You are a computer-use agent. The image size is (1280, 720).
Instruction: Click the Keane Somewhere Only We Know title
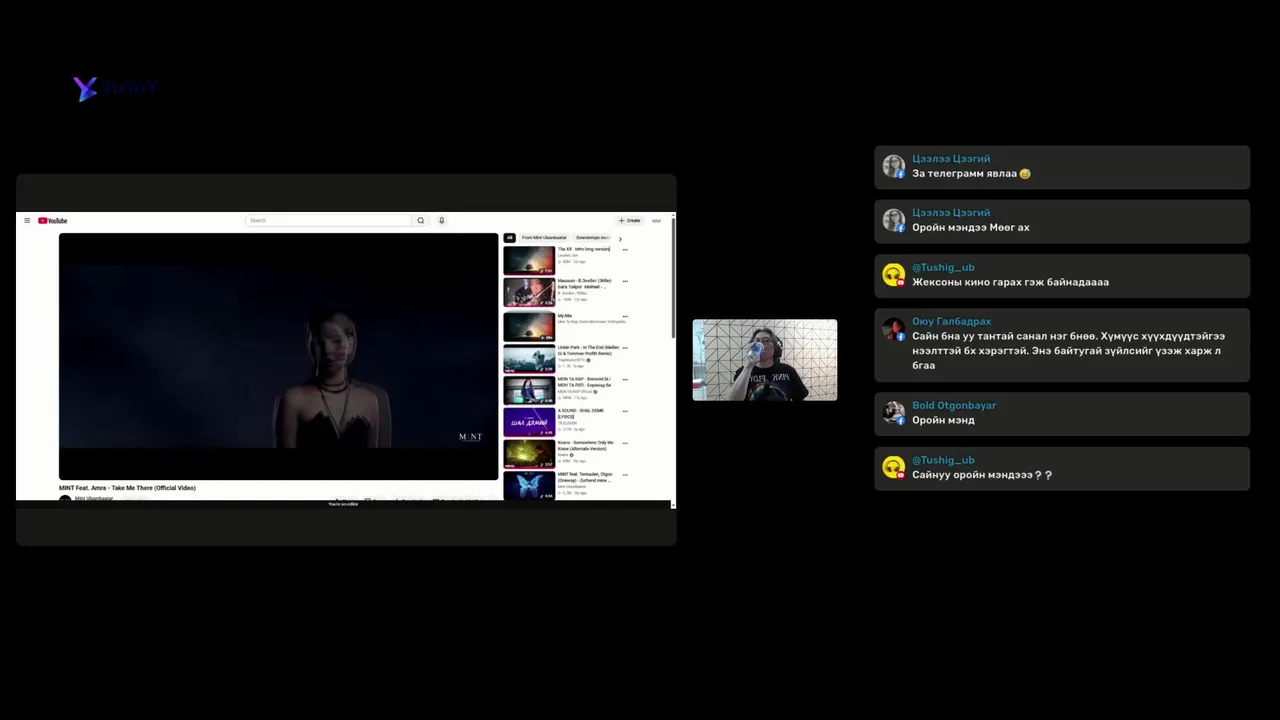coord(586,445)
